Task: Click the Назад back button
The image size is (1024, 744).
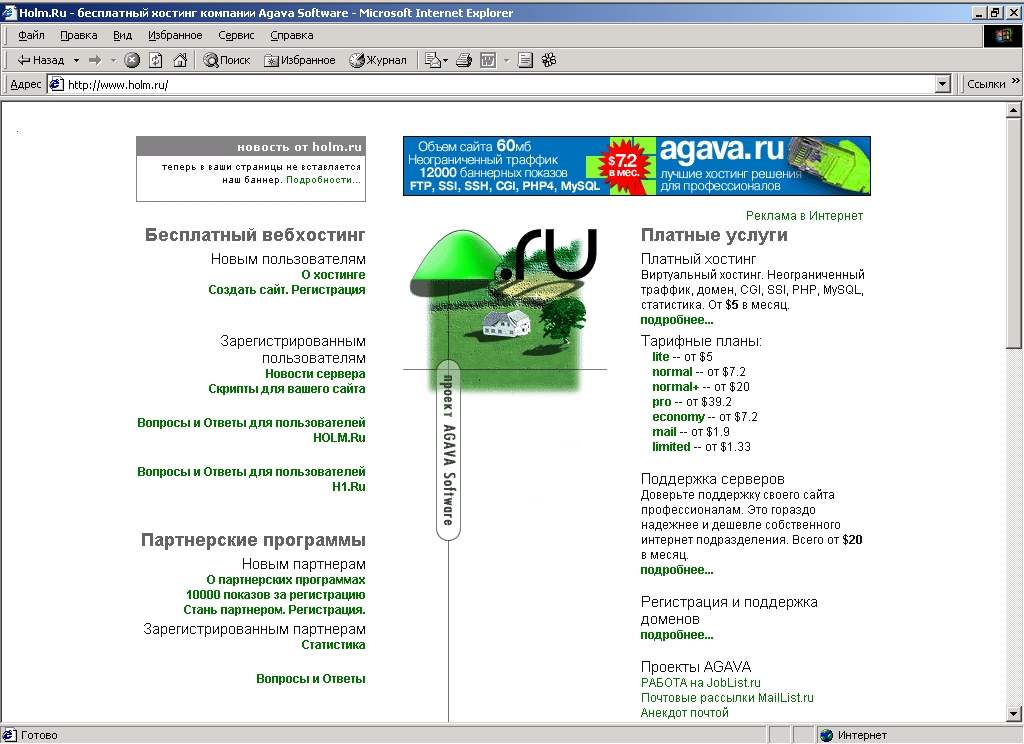Action: (40, 60)
